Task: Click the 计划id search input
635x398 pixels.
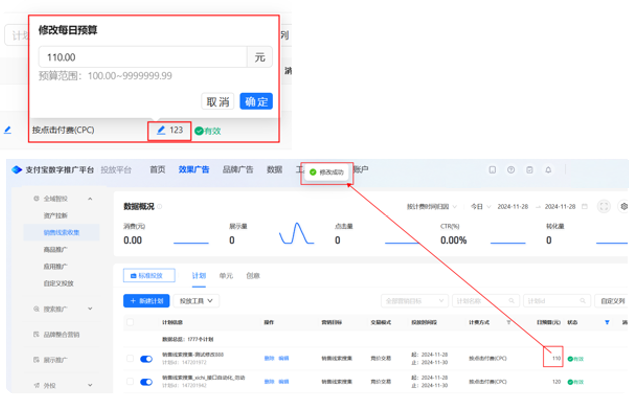Action: coord(557,301)
